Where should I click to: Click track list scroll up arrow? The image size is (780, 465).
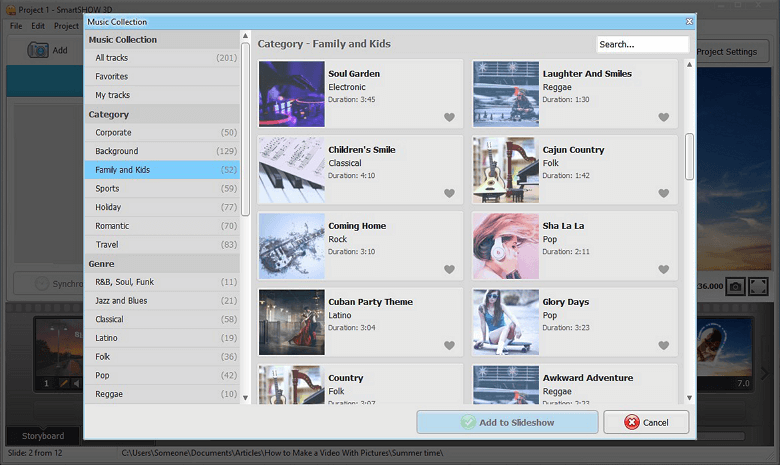pos(689,65)
